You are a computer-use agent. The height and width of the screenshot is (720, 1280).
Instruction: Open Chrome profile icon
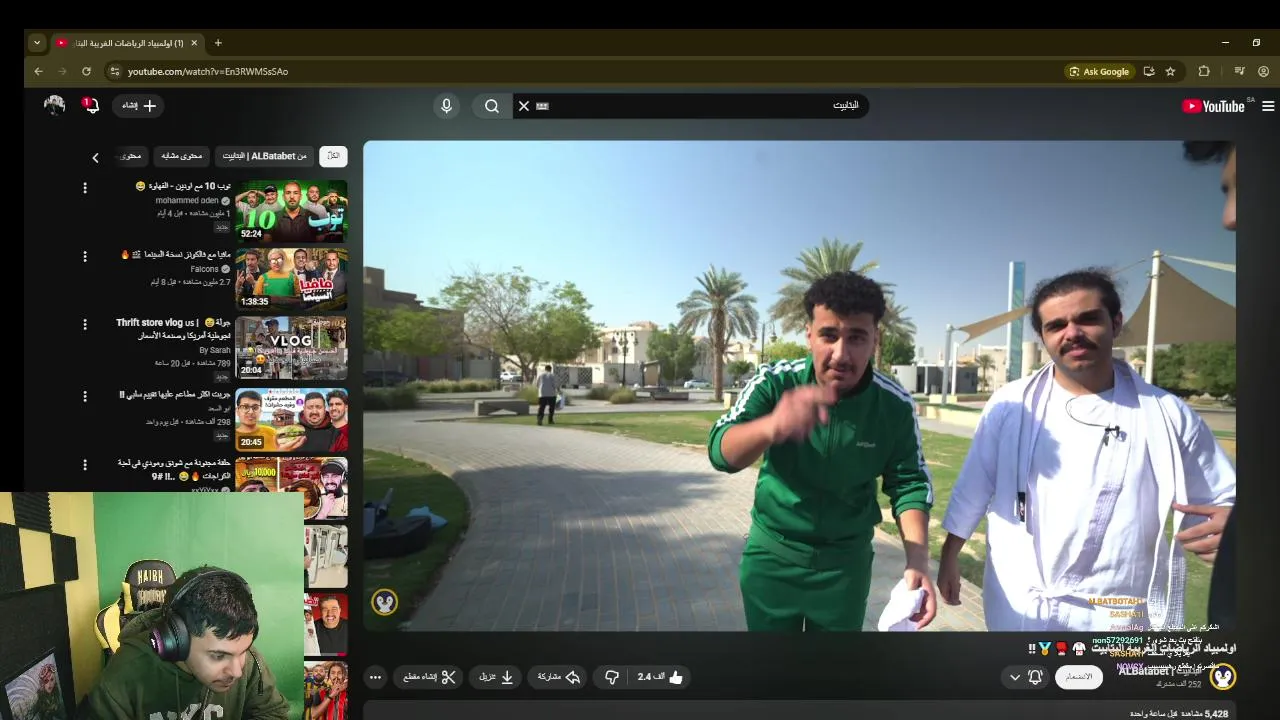pyautogui.click(x=1264, y=71)
